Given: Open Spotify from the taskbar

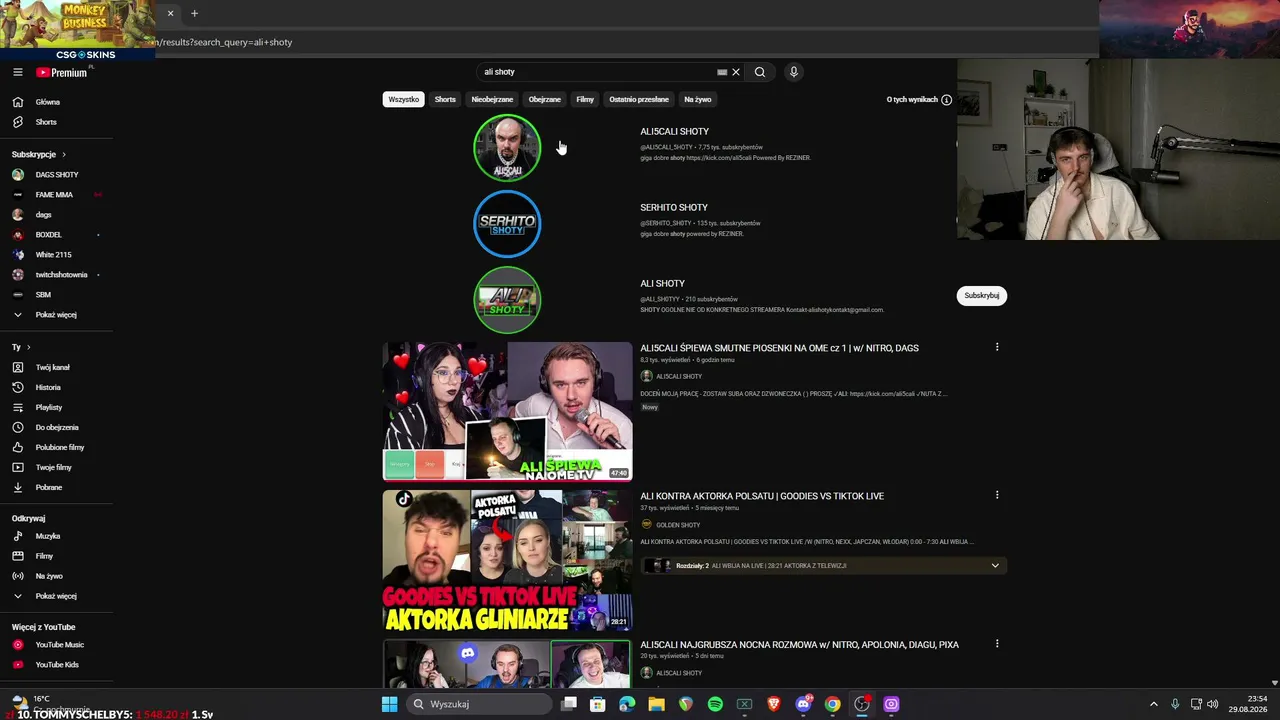Looking at the screenshot, I should coord(715,704).
